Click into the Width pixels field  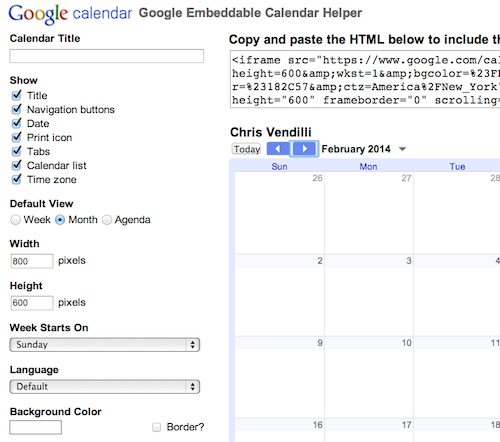32,261
